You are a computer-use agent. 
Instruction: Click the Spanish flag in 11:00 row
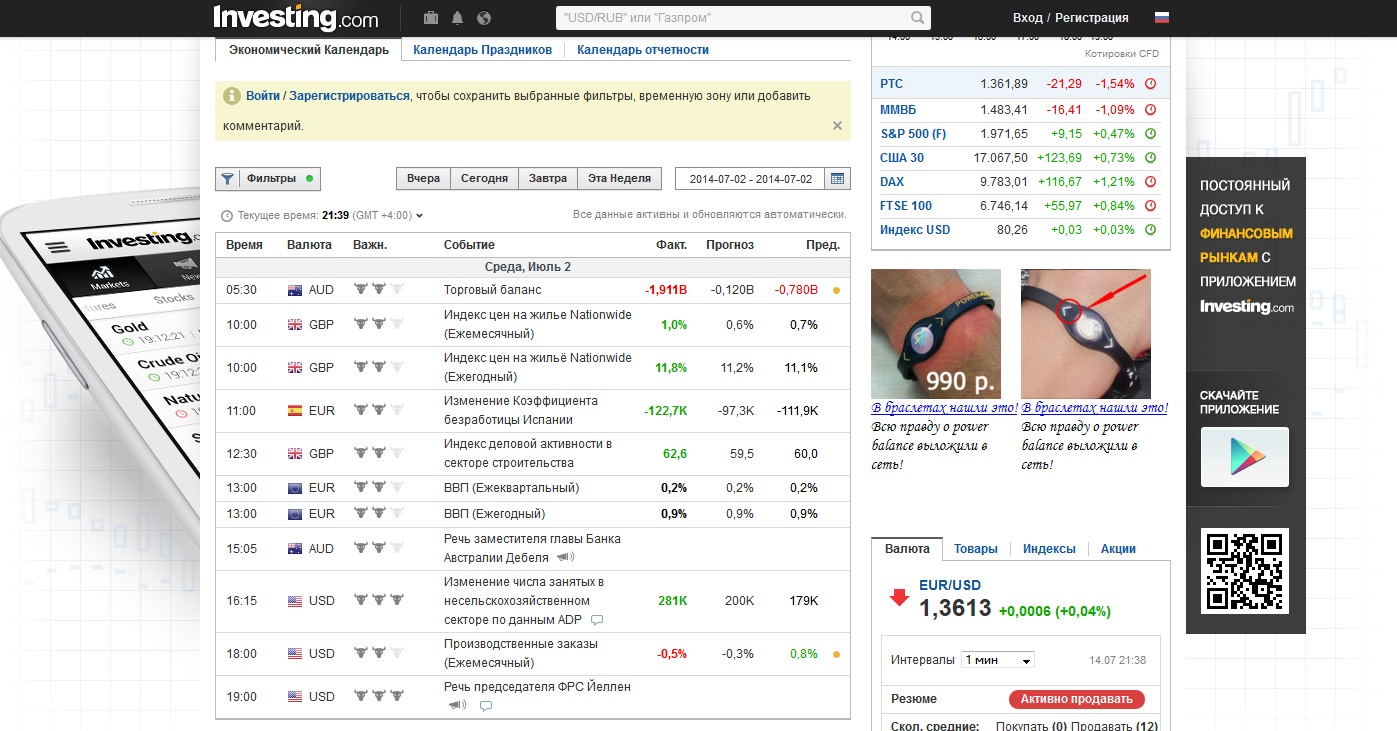click(x=295, y=411)
